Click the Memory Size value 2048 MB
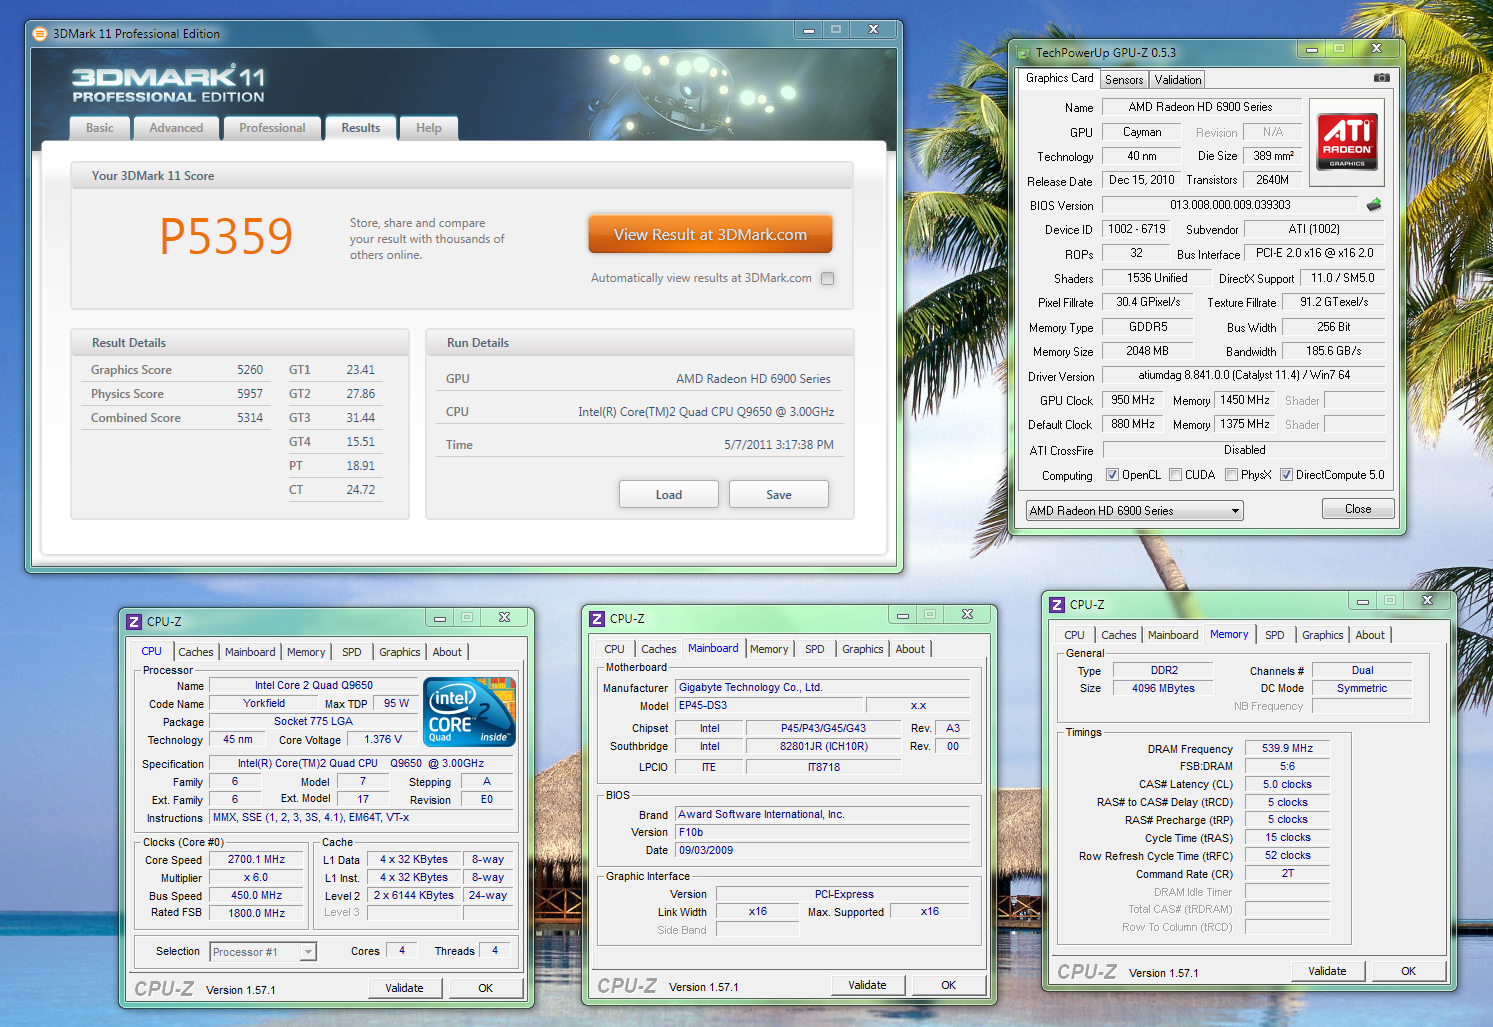Screen dimensions: 1493x1027 [1147, 352]
